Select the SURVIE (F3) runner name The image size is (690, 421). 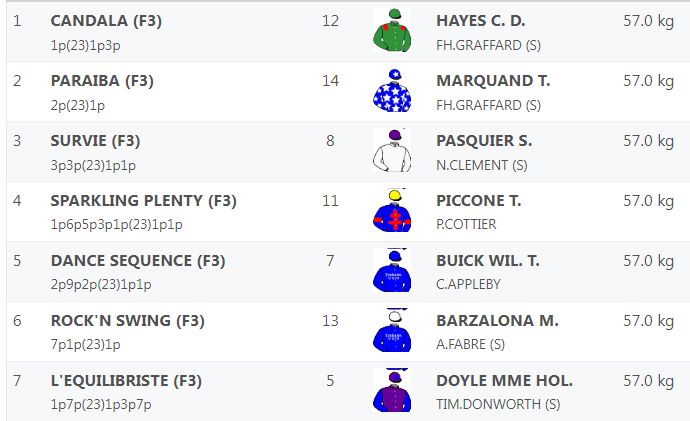[95, 141]
